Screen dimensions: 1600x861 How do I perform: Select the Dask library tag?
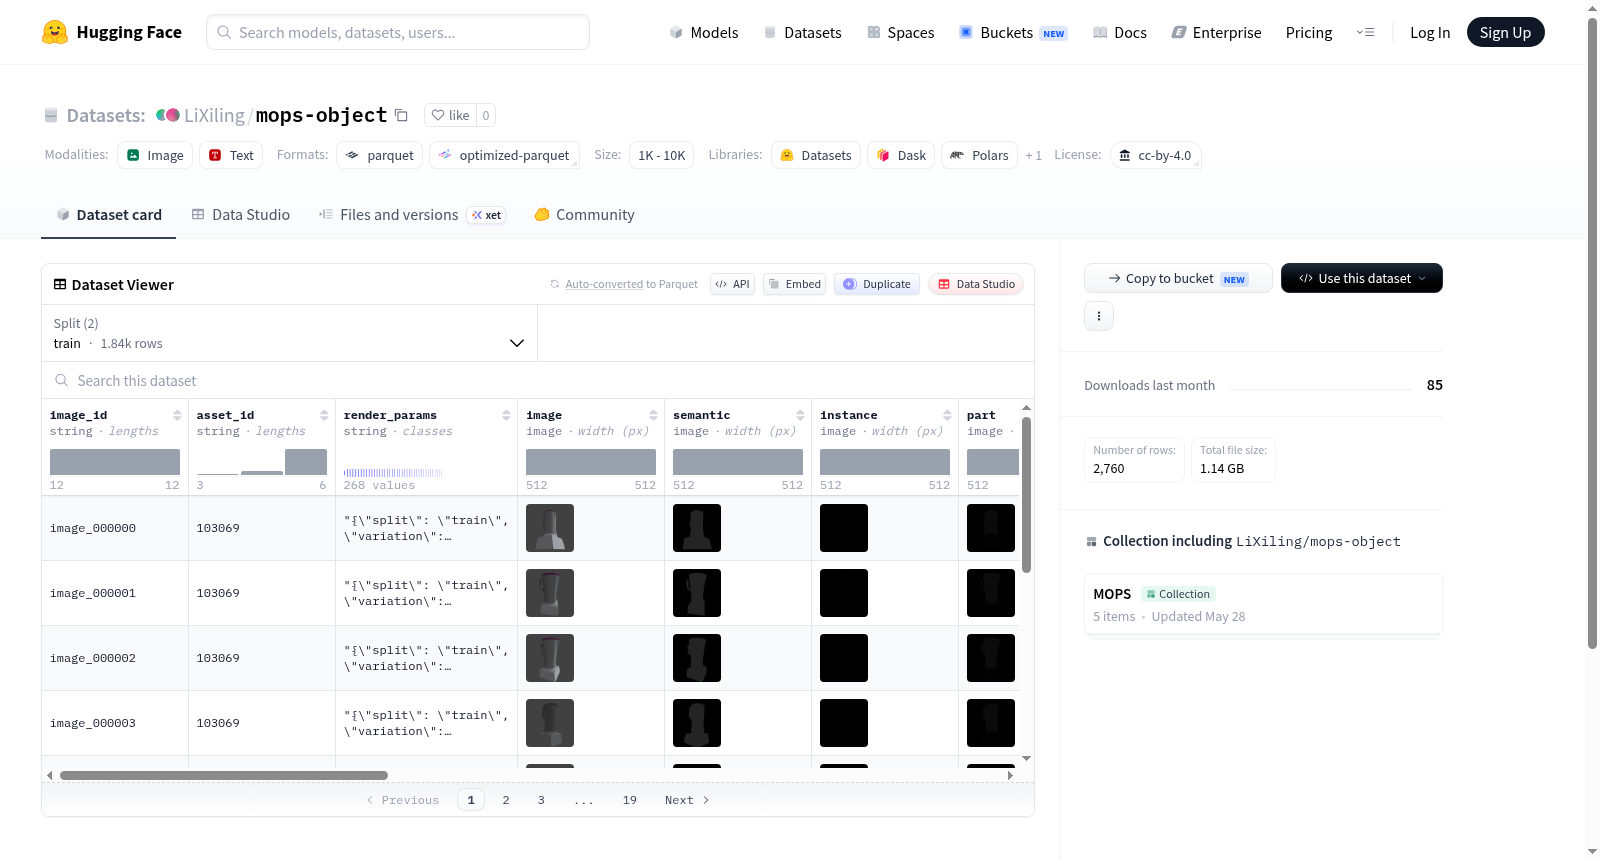(x=901, y=155)
